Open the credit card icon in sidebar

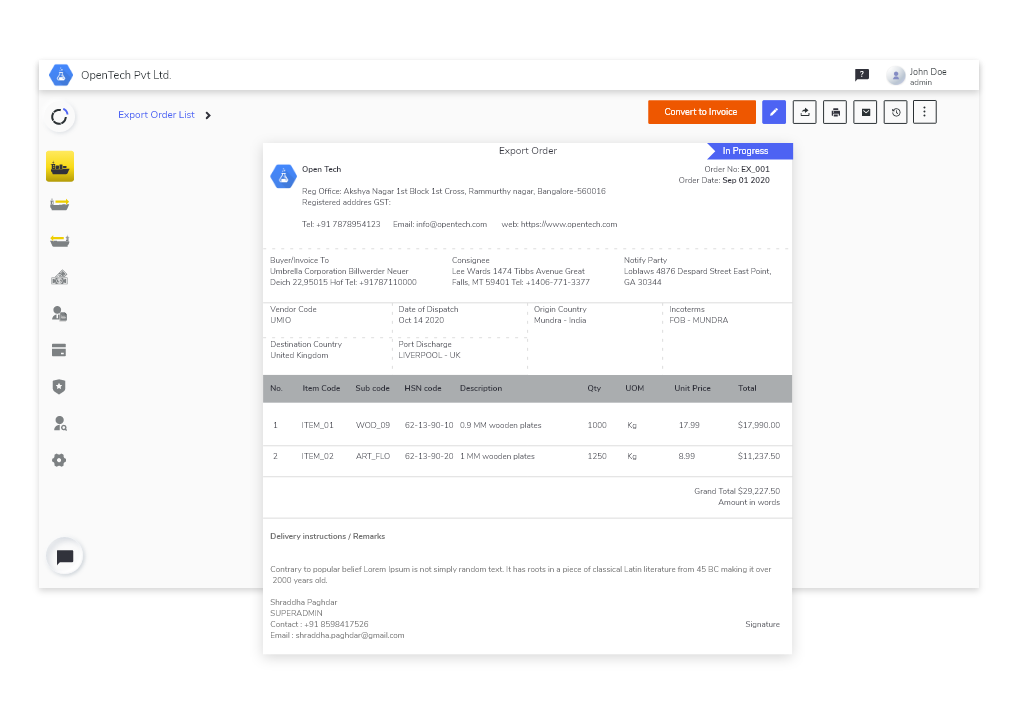point(60,350)
